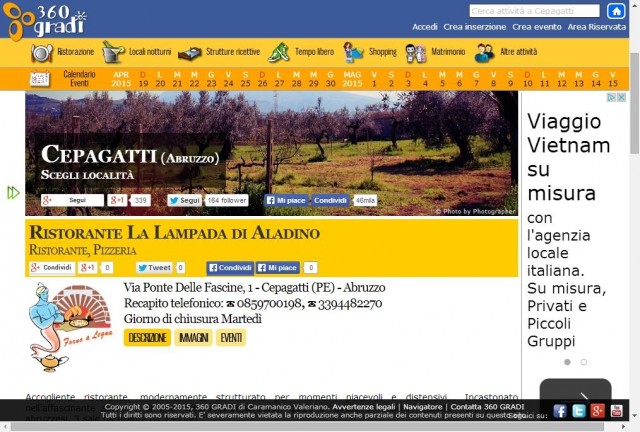Open the Shopping category
Image resolution: width=640 pixels, height=432 pixels.
coord(370,52)
